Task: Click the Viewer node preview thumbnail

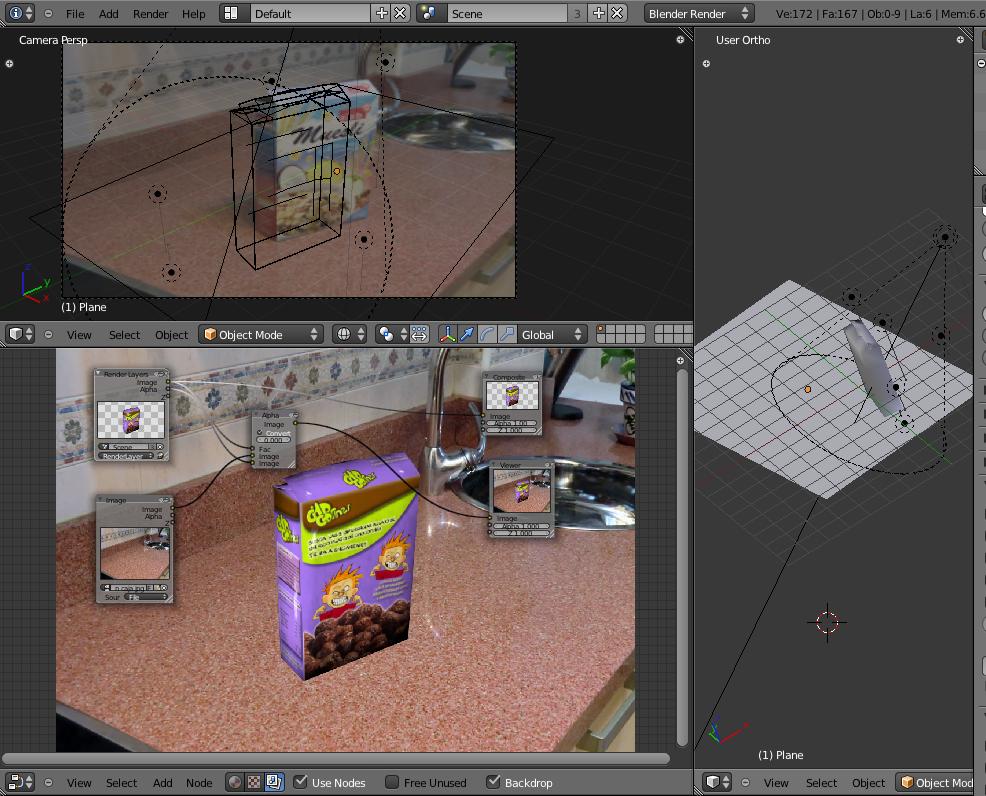Action: 522,490
